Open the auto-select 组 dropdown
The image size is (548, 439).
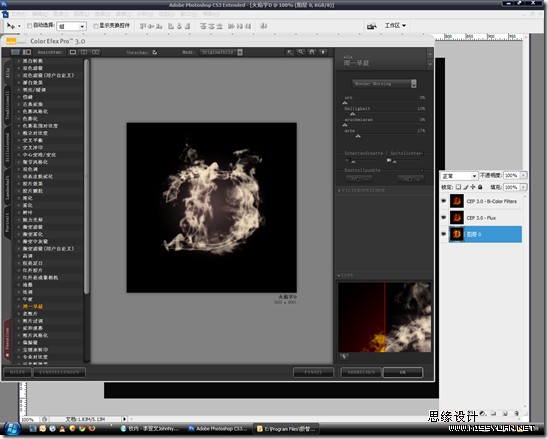click(x=72, y=26)
